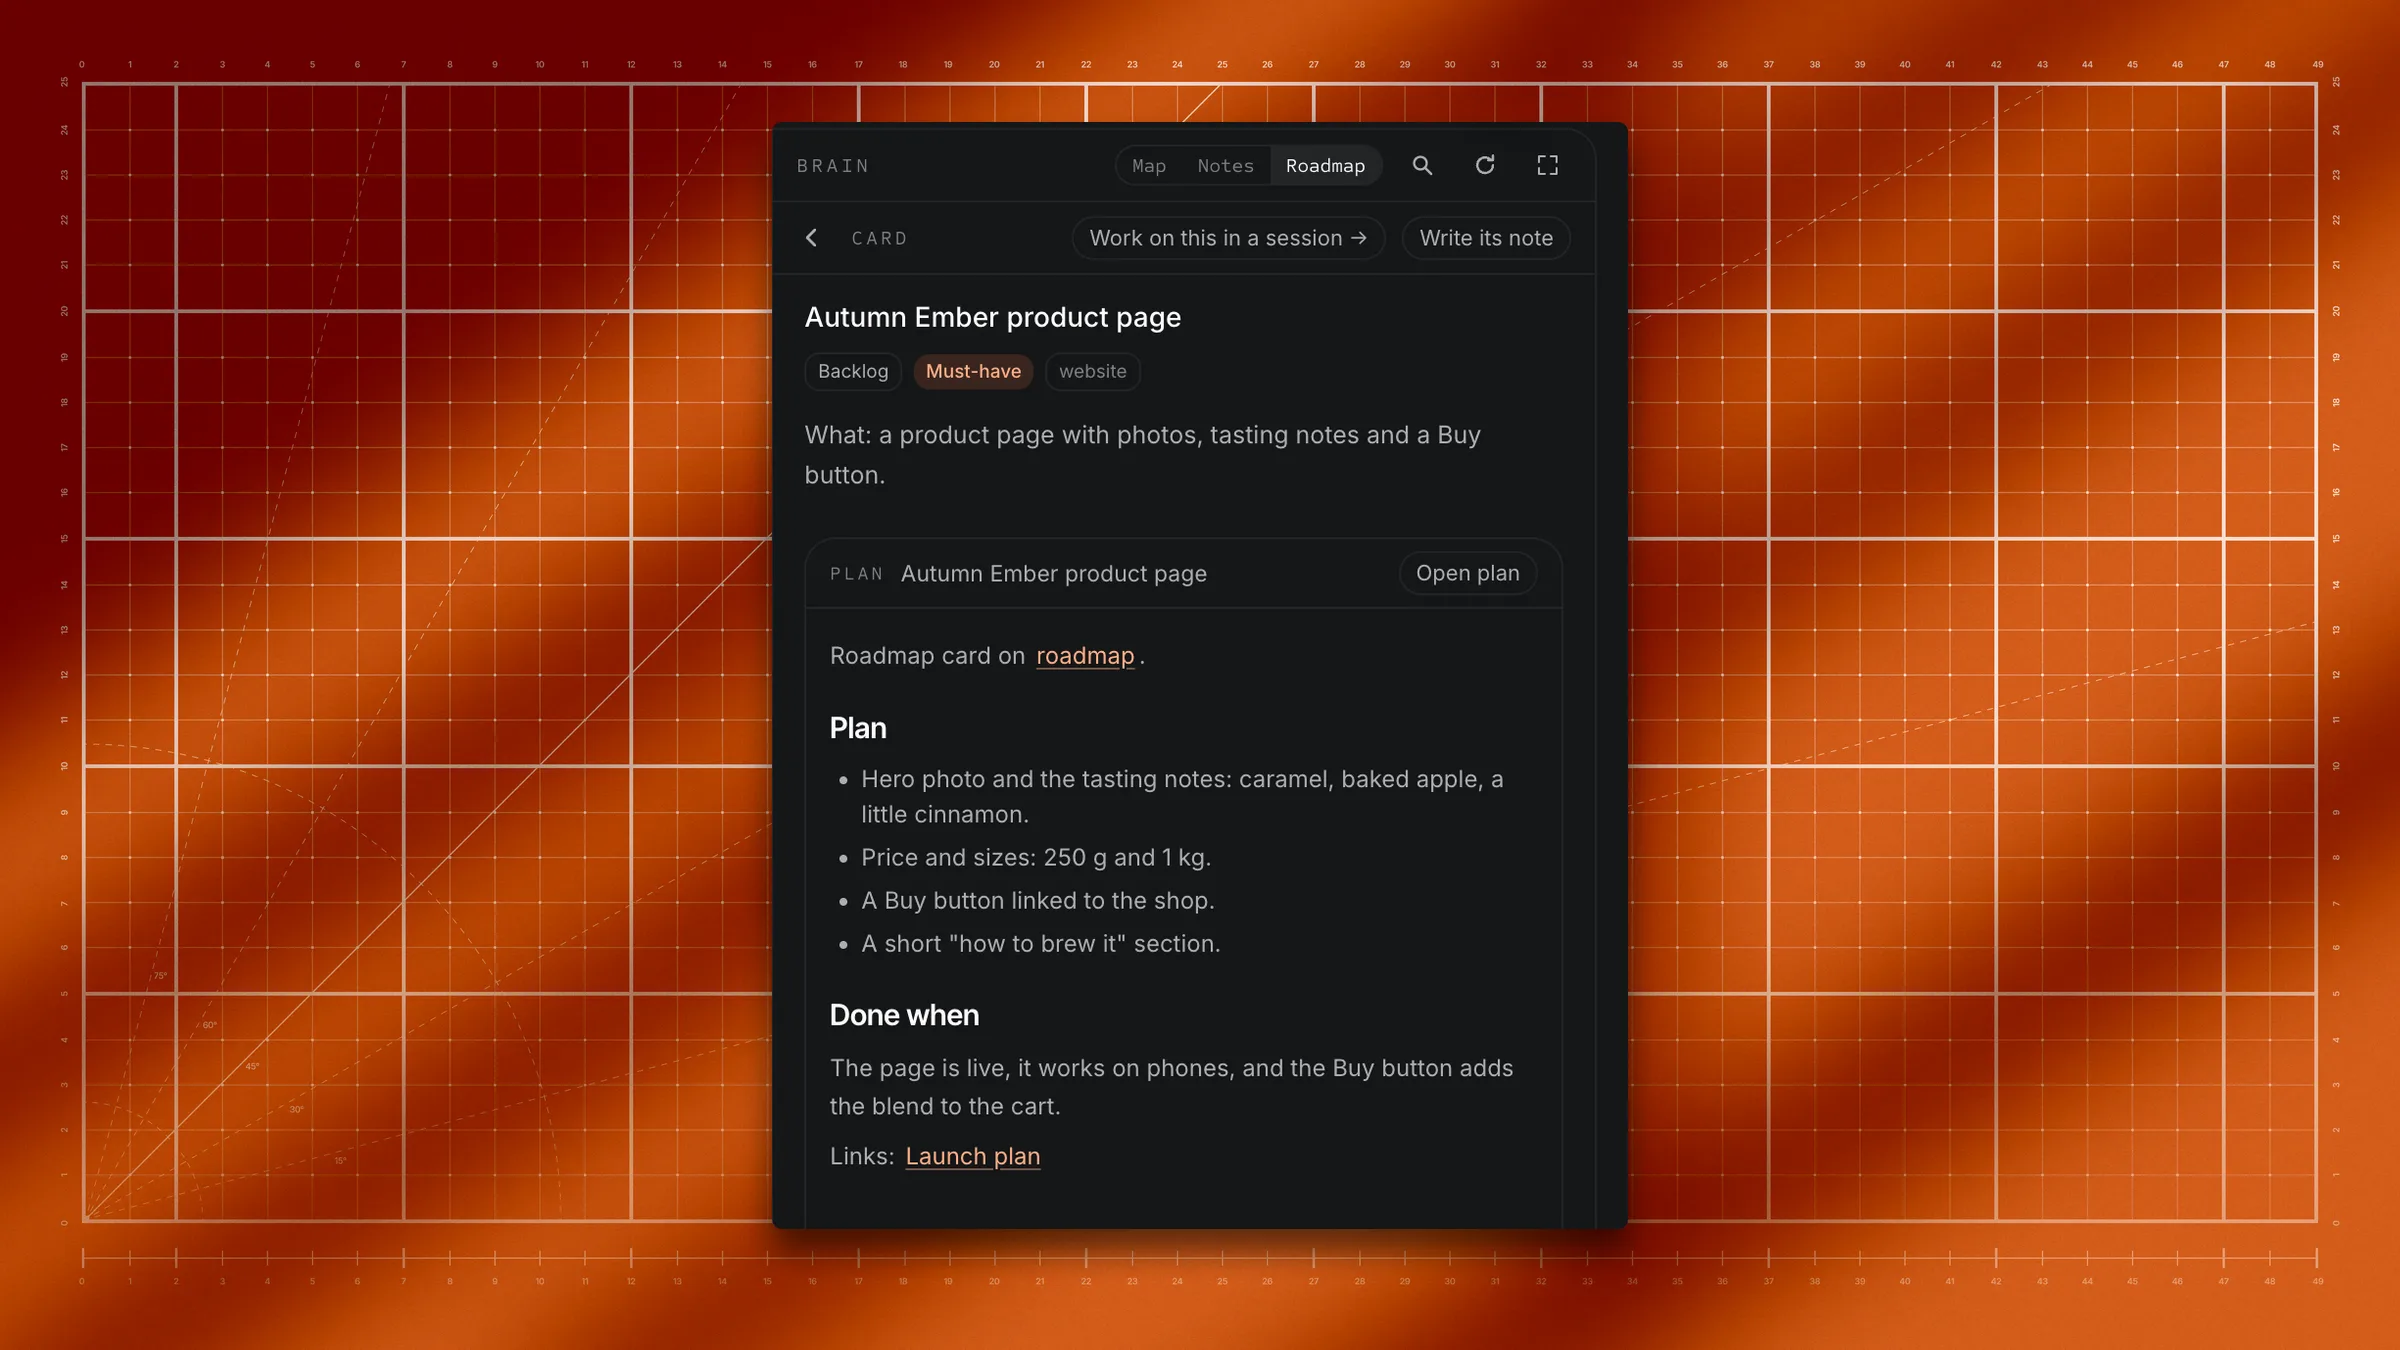Click the 'Hero photo and the tasting notes' bullet

1182,797
